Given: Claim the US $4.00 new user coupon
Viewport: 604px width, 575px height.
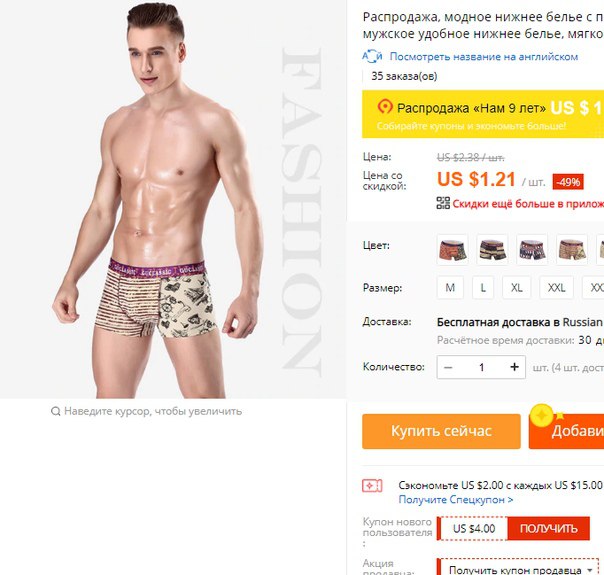Looking at the screenshot, I should coord(549,528).
